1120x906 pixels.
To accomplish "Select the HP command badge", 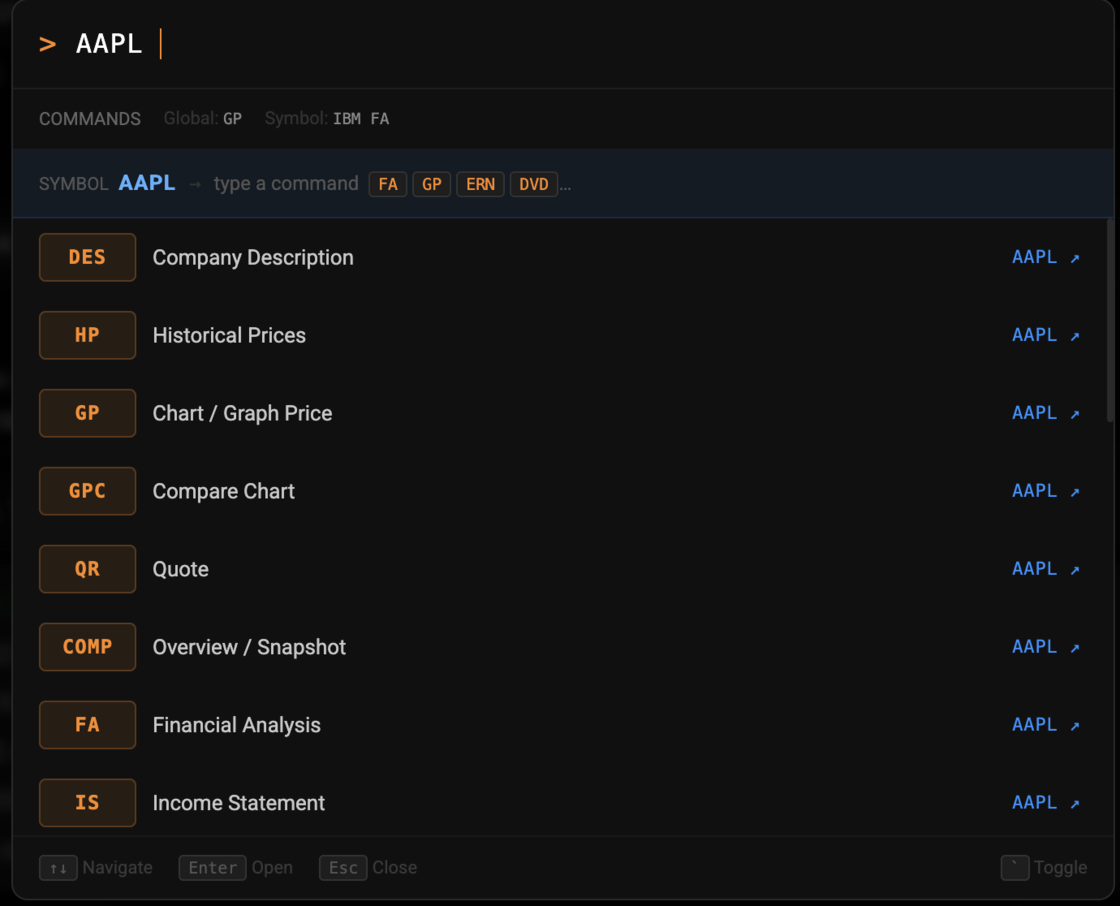I will (87, 335).
